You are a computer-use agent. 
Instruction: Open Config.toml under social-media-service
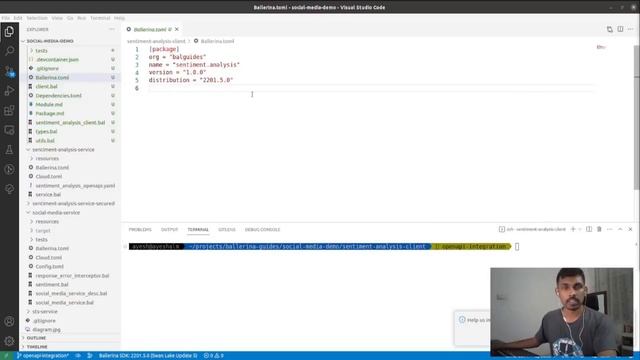49,267
